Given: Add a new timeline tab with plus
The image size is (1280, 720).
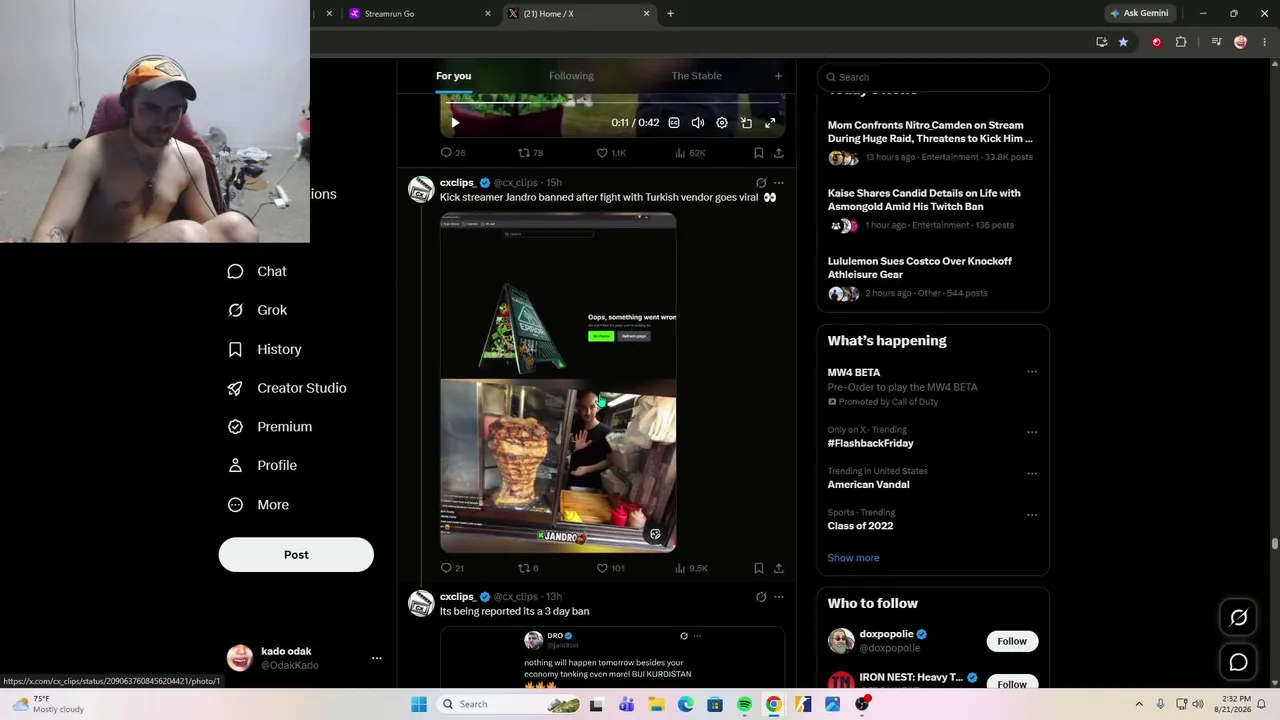Looking at the screenshot, I should 778,76.
